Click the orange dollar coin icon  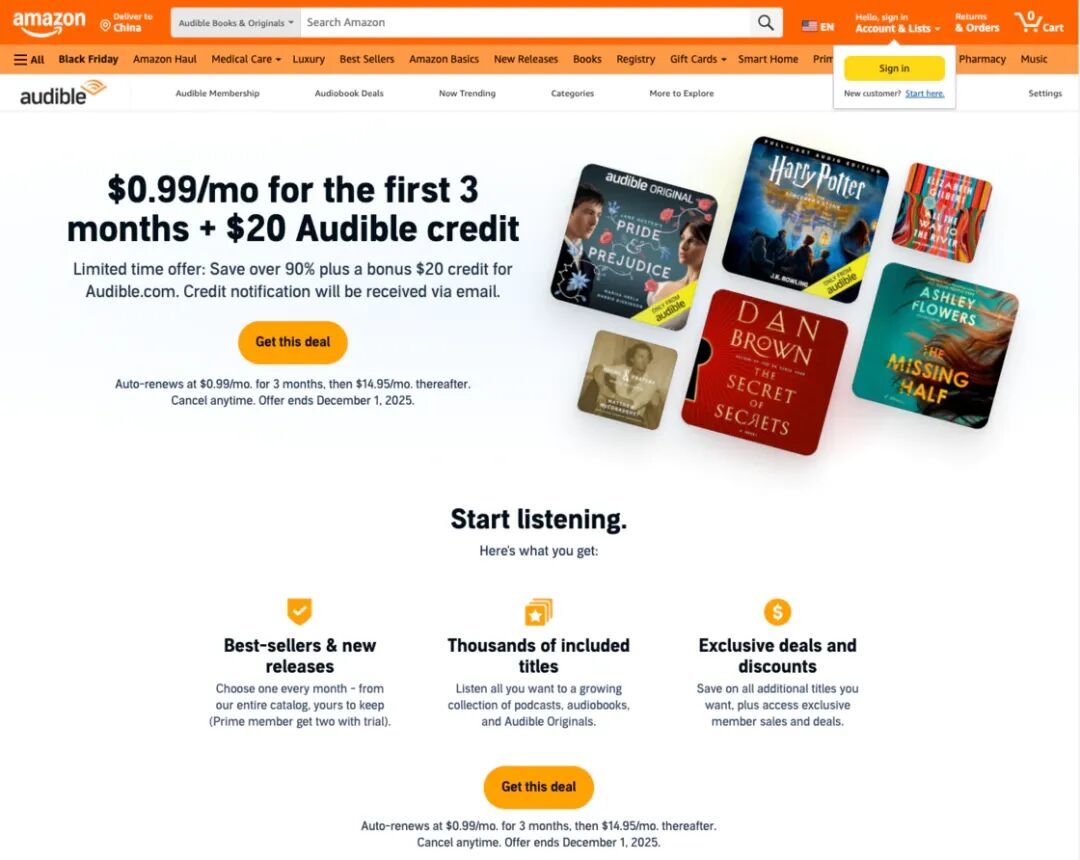tap(777, 611)
